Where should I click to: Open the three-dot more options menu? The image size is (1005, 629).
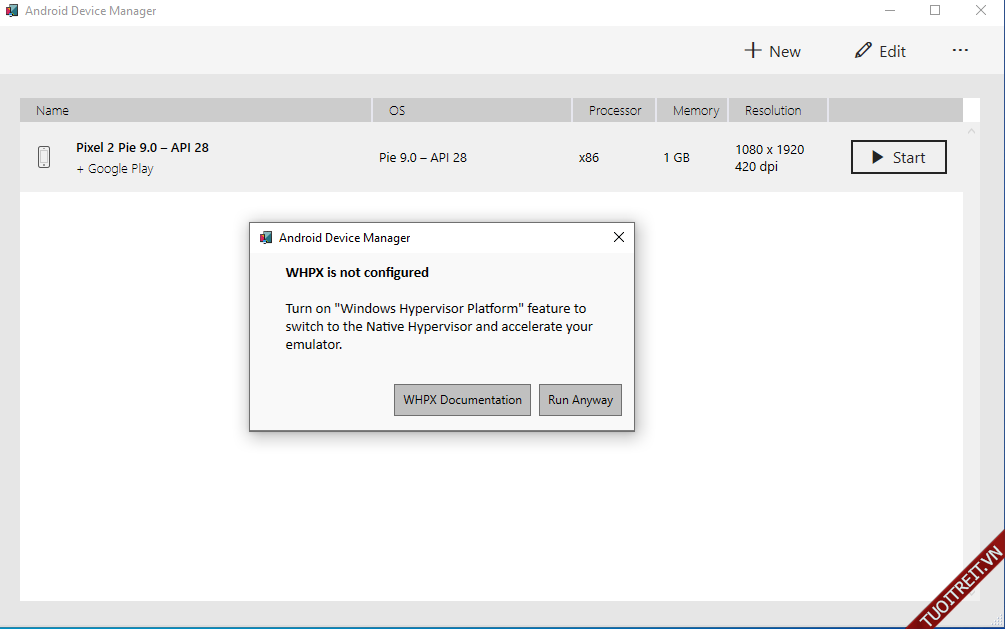click(960, 51)
